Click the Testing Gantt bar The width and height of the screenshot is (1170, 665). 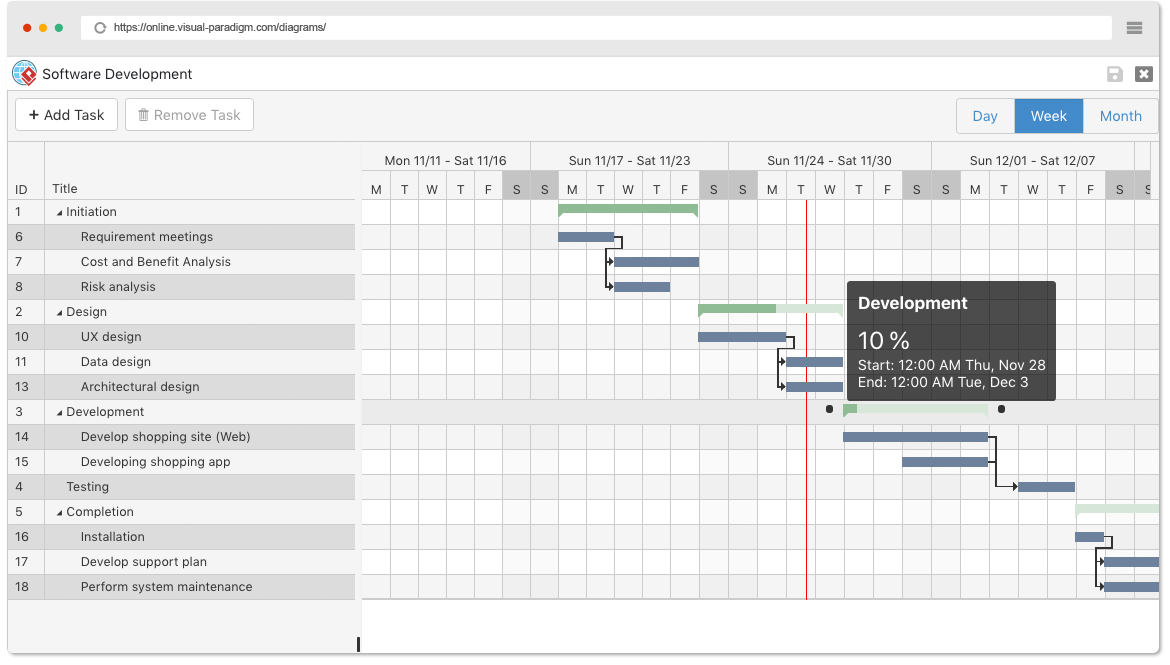1046,487
